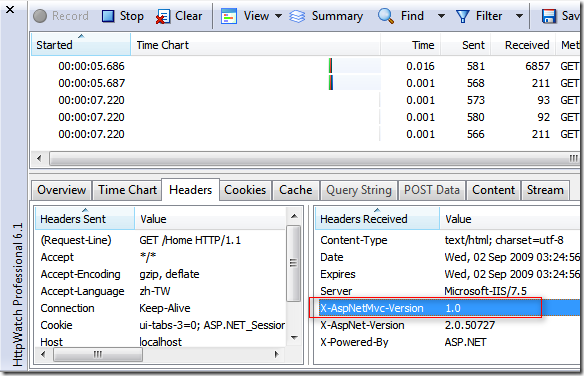Select the Content-Type received header
Viewport: 584px width, 376px height.
point(448,240)
